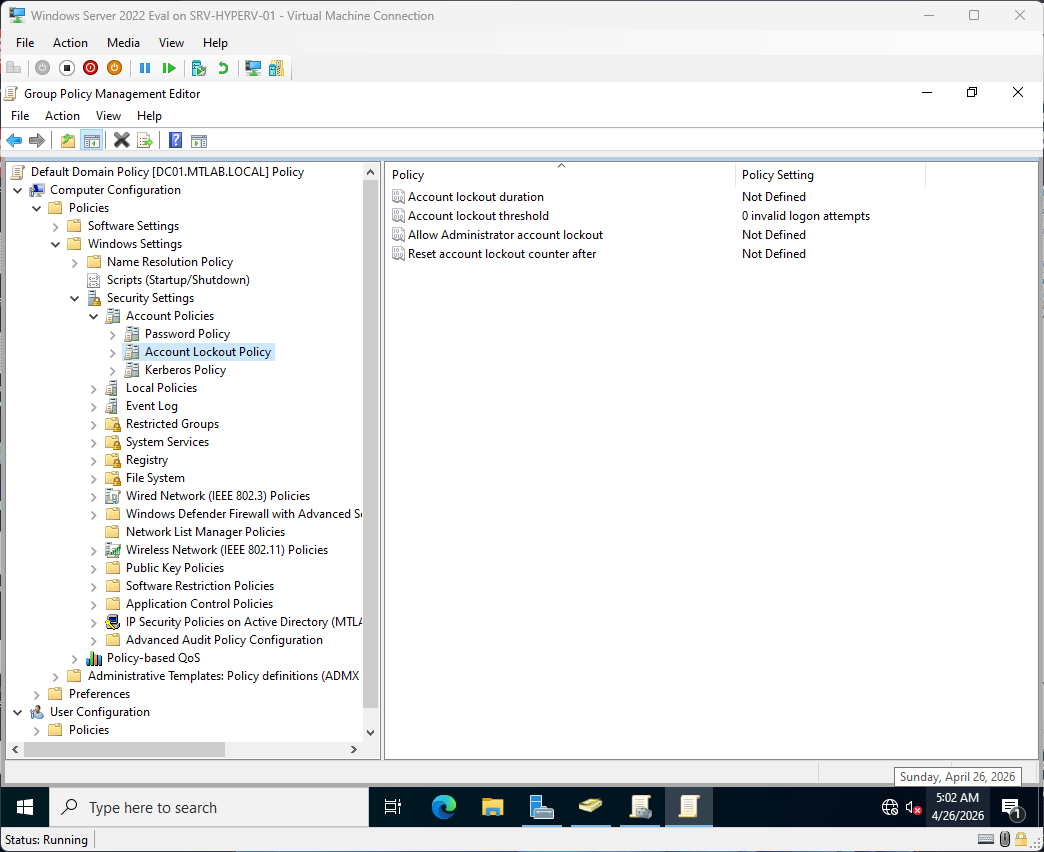Open the VM Connection Media menu

(x=123, y=43)
